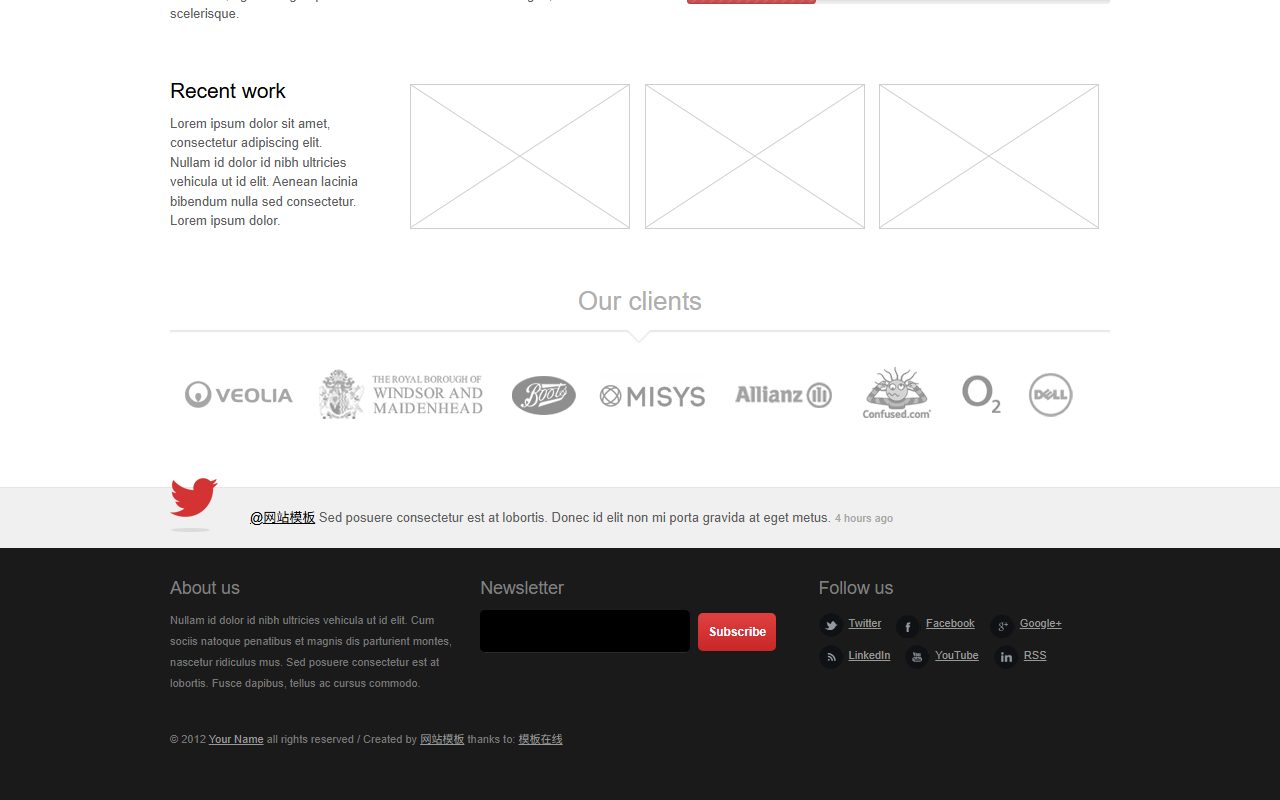Click the Confused.com mascot logo
The width and height of the screenshot is (1280, 800).
pos(897,393)
